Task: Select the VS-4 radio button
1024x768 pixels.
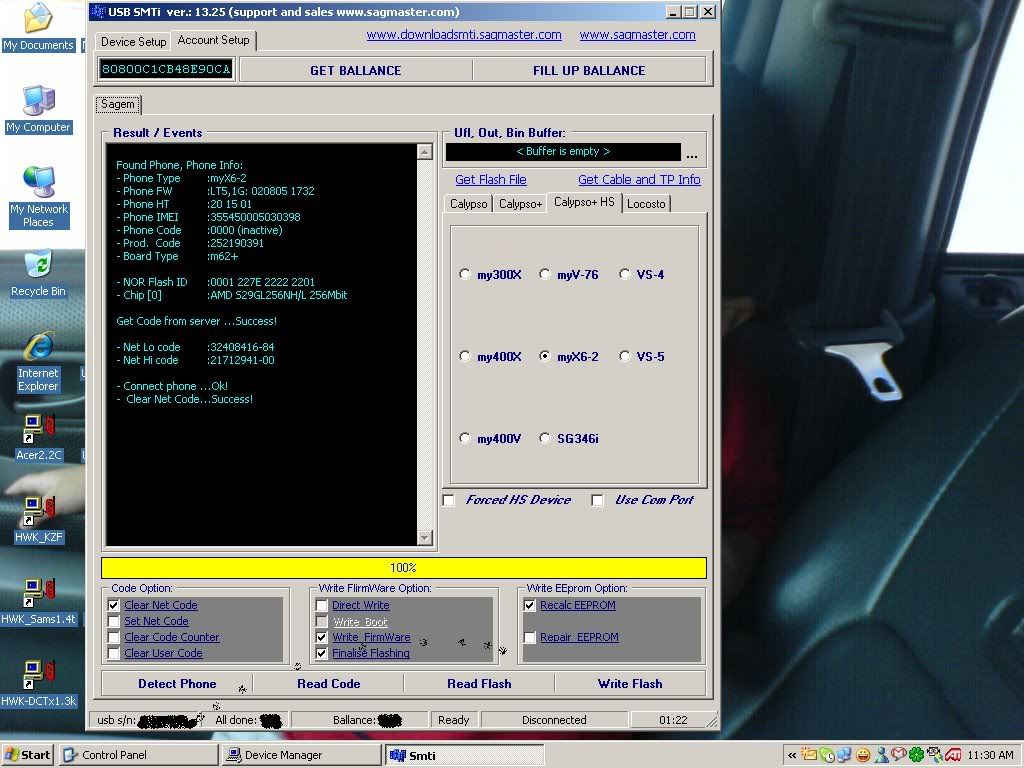Action: 625,274
